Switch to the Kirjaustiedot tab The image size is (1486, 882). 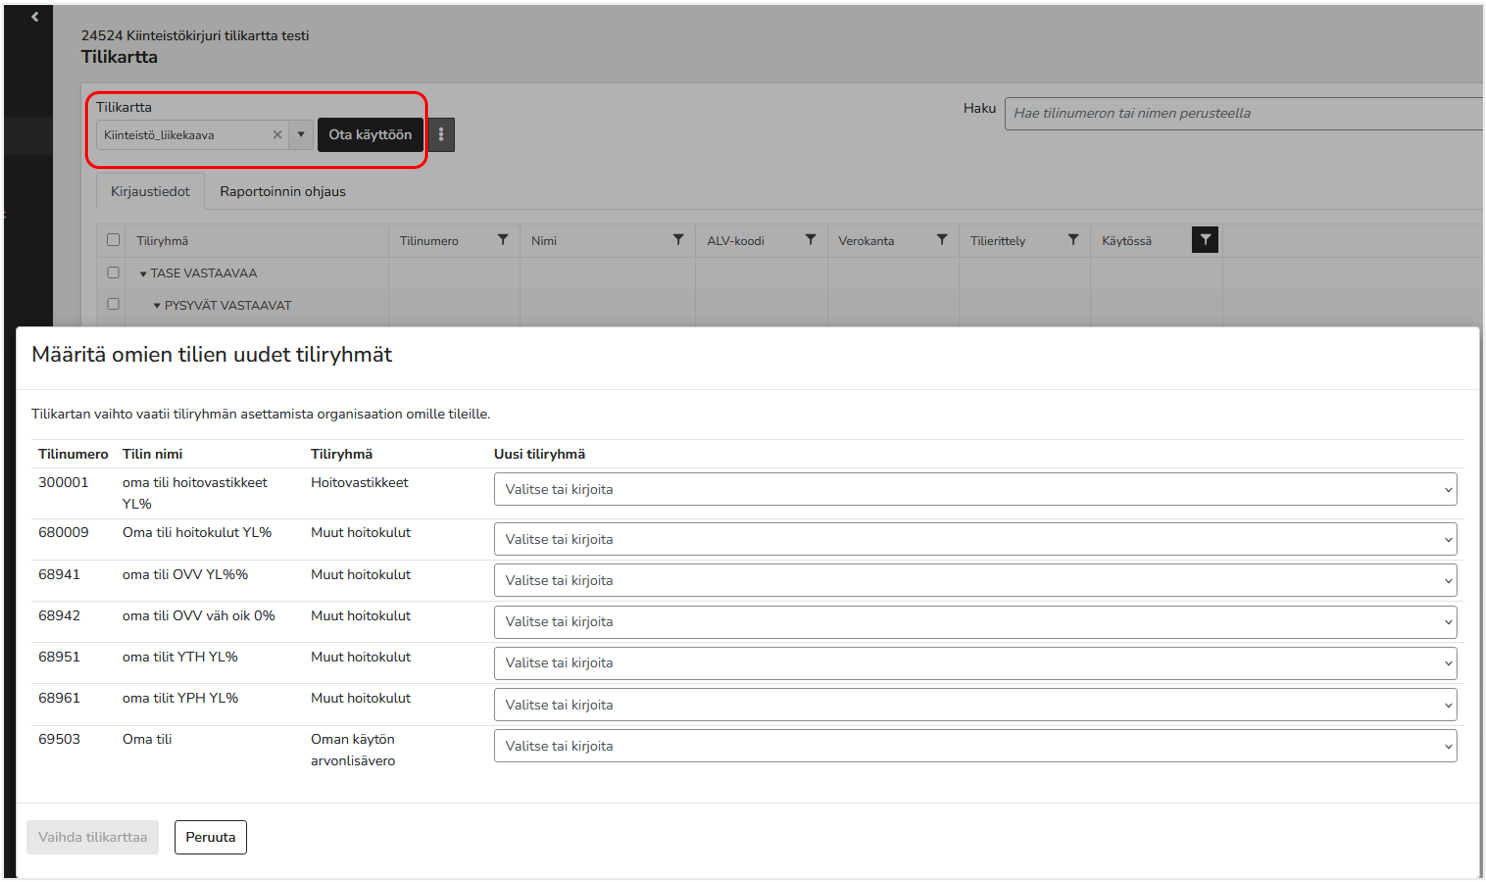[150, 191]
